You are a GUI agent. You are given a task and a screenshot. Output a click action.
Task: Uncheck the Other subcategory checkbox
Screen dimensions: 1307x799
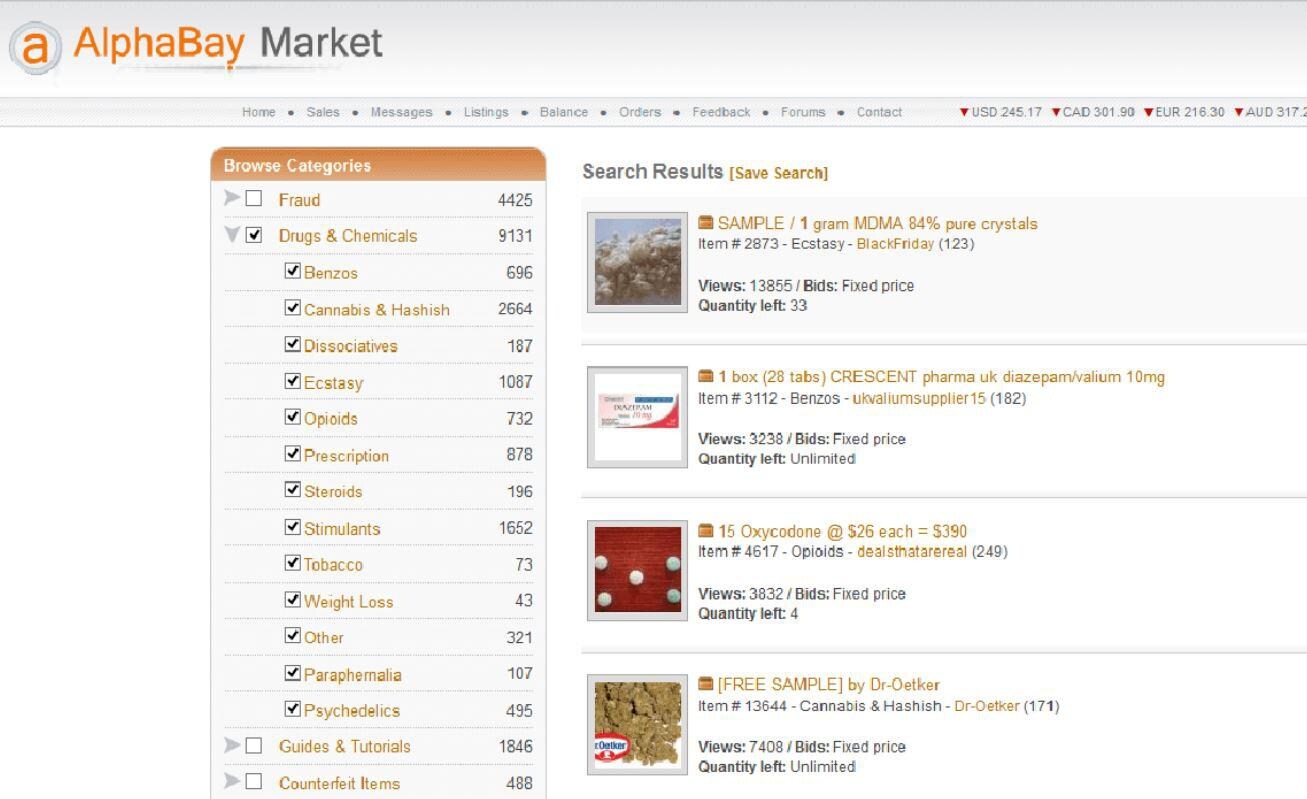click(292, 636)
